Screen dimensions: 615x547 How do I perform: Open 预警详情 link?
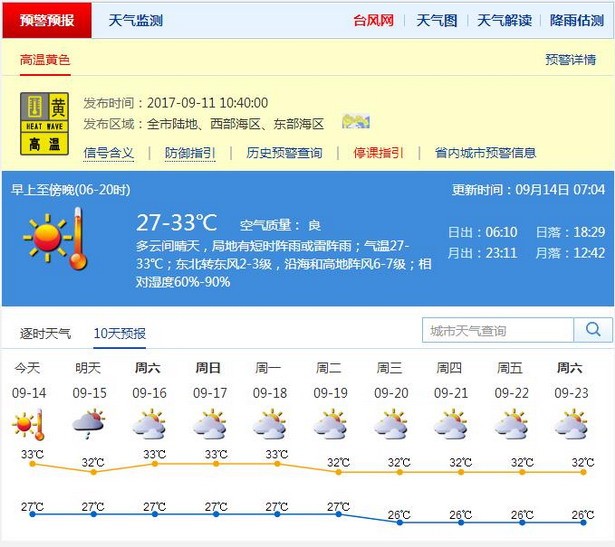pyautogui.click(x=570, y=60)
